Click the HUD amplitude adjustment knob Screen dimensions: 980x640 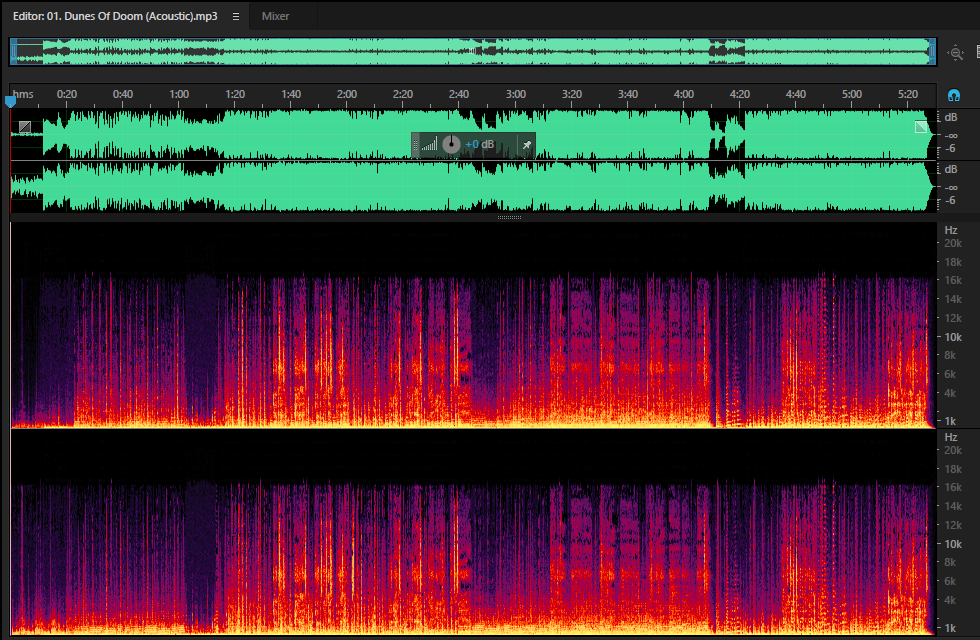[451, 144]
